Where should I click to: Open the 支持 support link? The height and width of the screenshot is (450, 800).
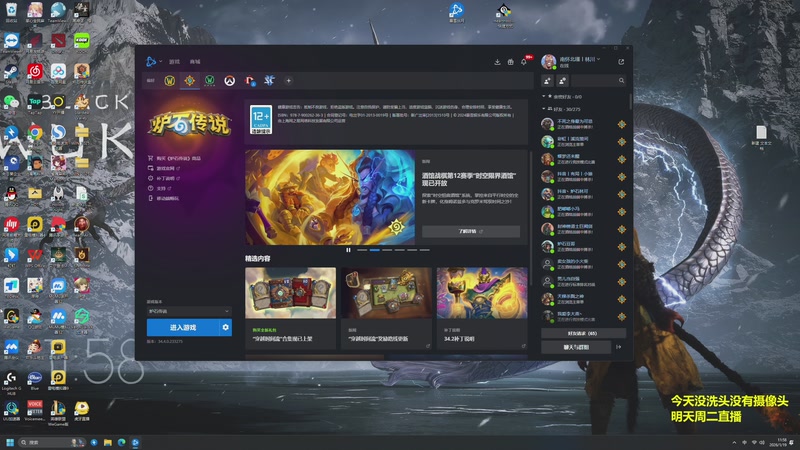(159, 188)
